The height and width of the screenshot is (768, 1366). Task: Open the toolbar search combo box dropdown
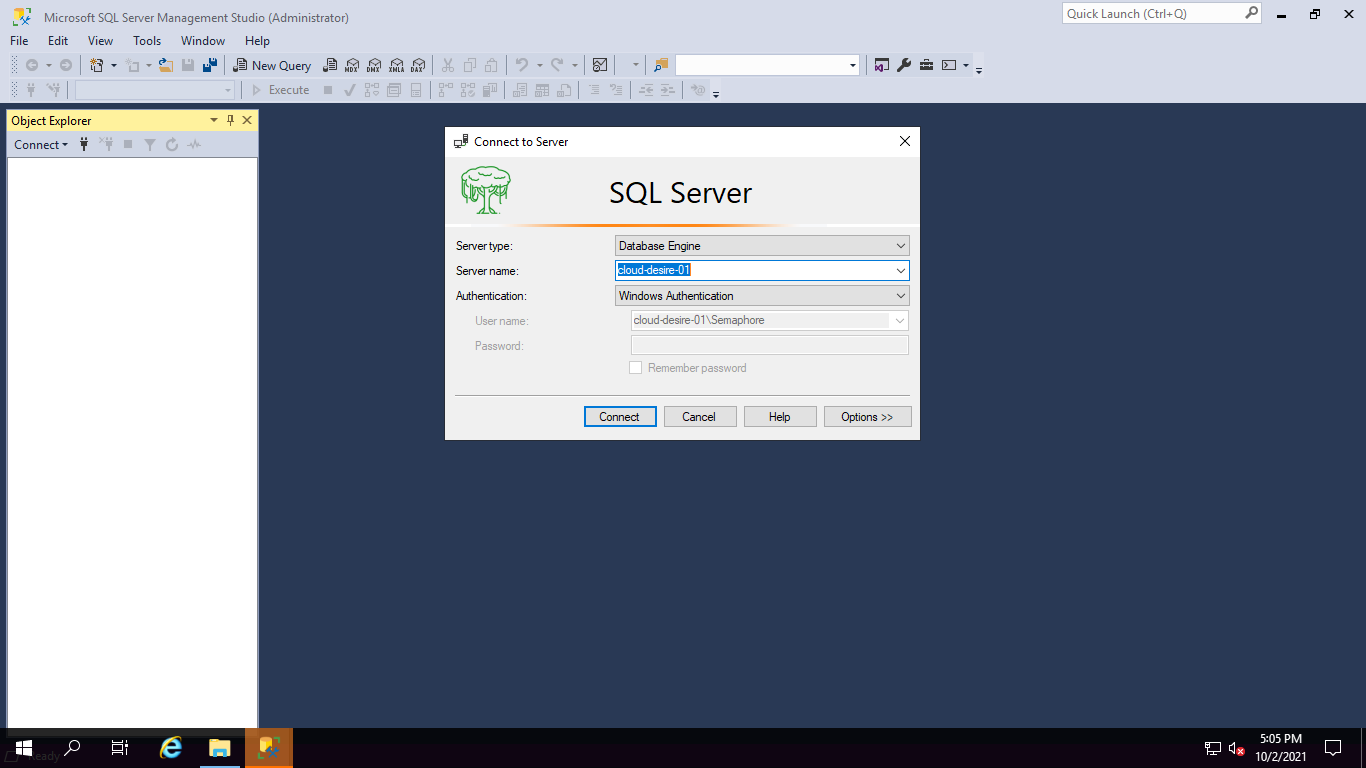tap(853, 65)
